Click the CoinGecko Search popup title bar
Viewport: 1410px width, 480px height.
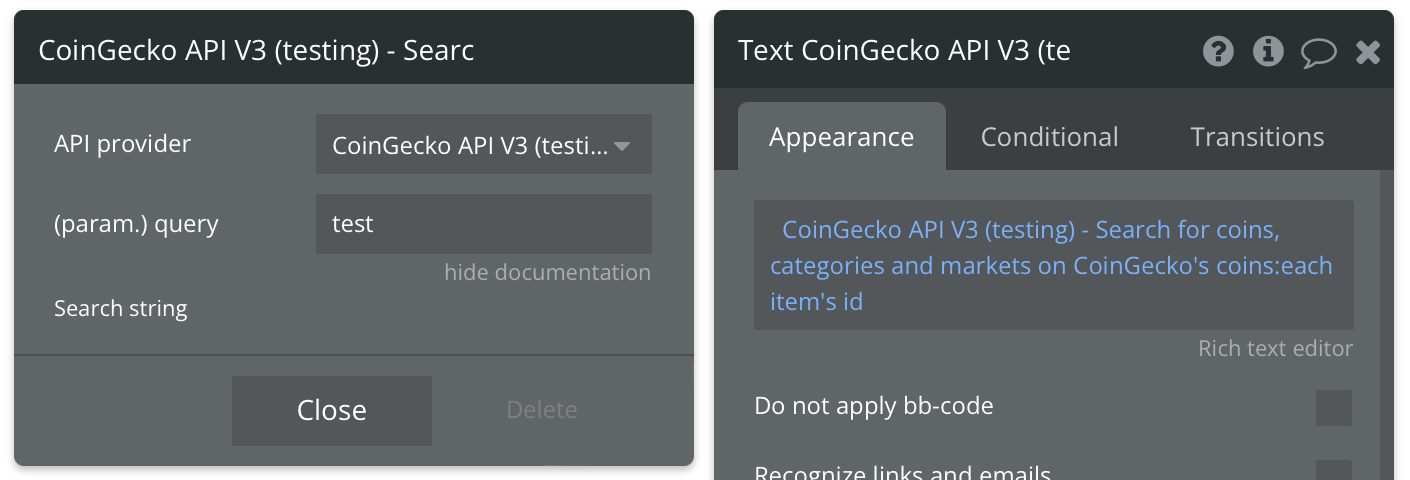tap(354, 49)
